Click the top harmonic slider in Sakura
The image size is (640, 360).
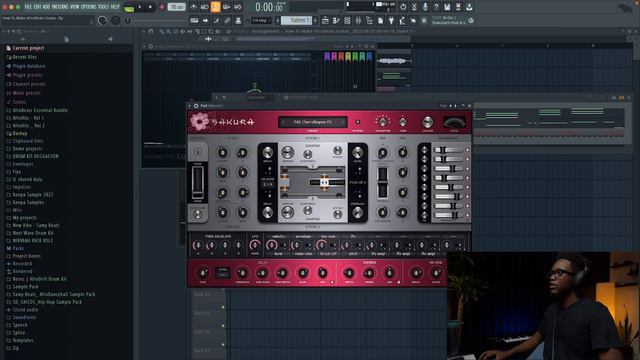tap(449, 150)
